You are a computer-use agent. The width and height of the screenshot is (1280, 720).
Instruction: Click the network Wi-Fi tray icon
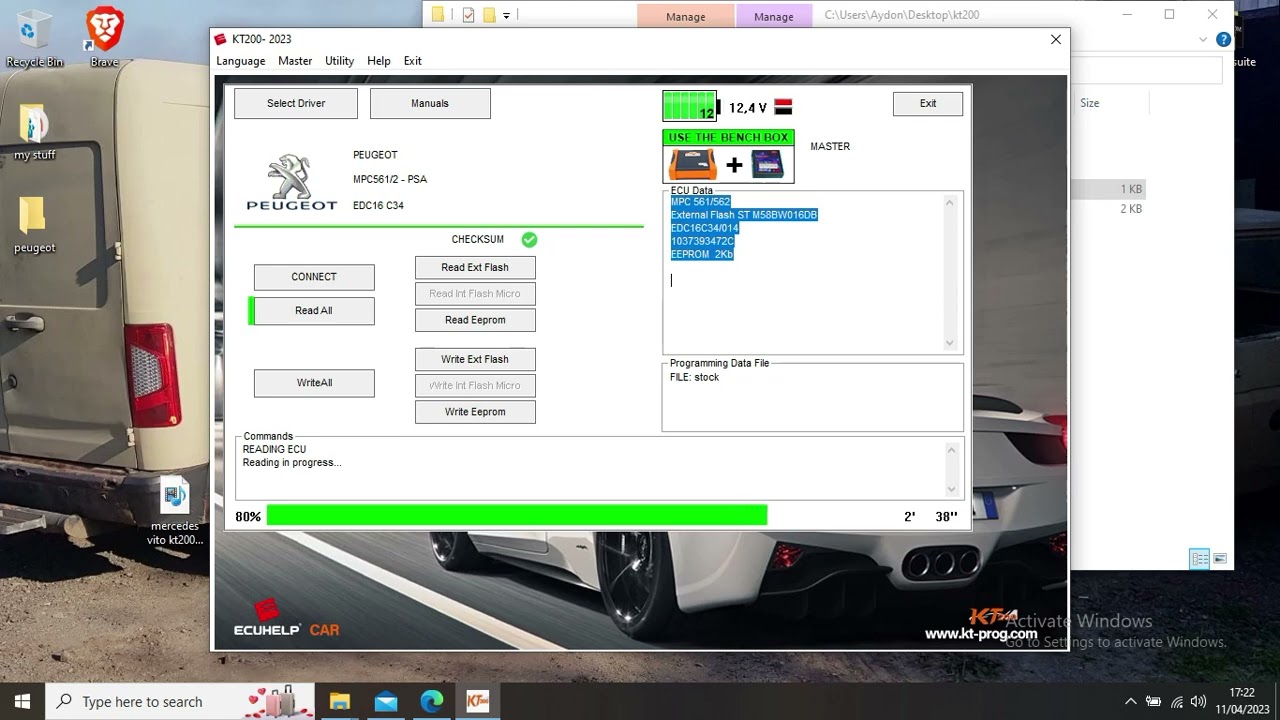(x=1177, y=702)
